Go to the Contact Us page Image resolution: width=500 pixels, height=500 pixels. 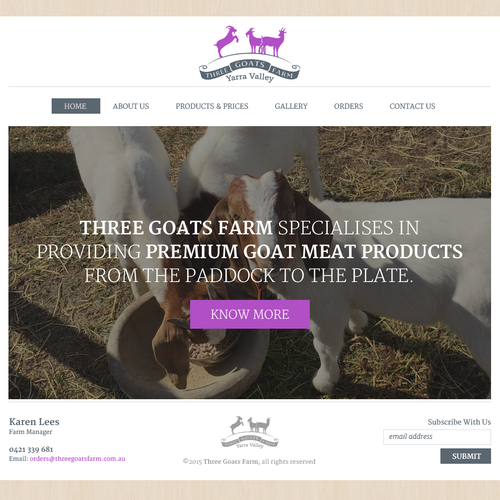pos(412,106)
